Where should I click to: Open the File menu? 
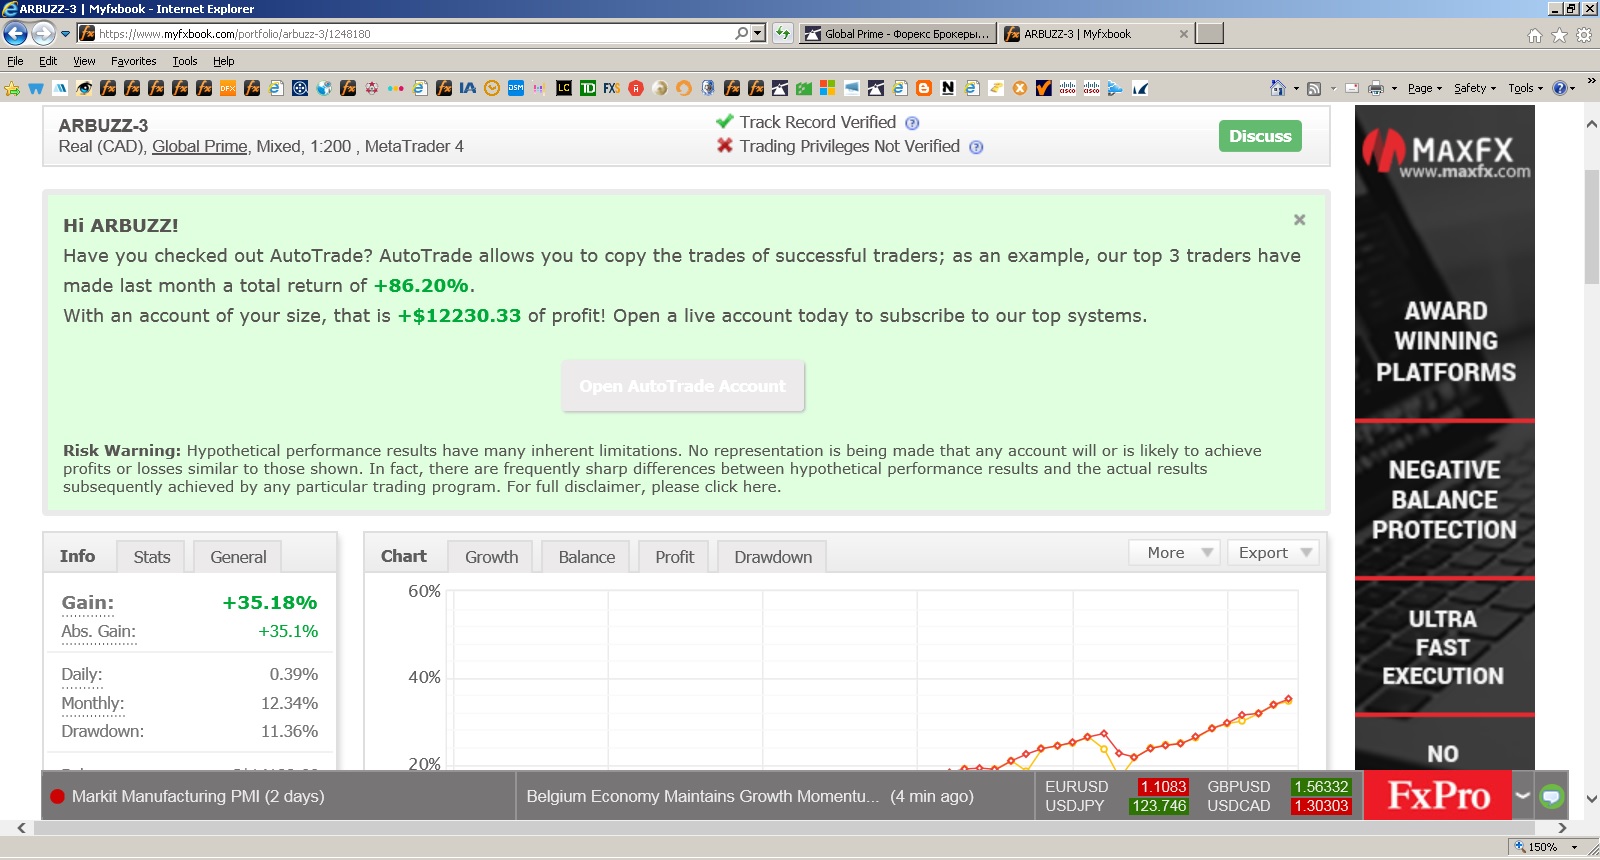(15, 61)
